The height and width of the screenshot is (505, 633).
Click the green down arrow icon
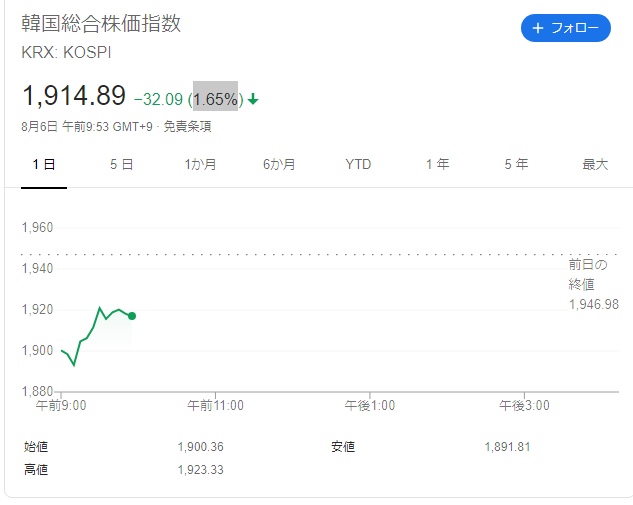pos(253,99)
